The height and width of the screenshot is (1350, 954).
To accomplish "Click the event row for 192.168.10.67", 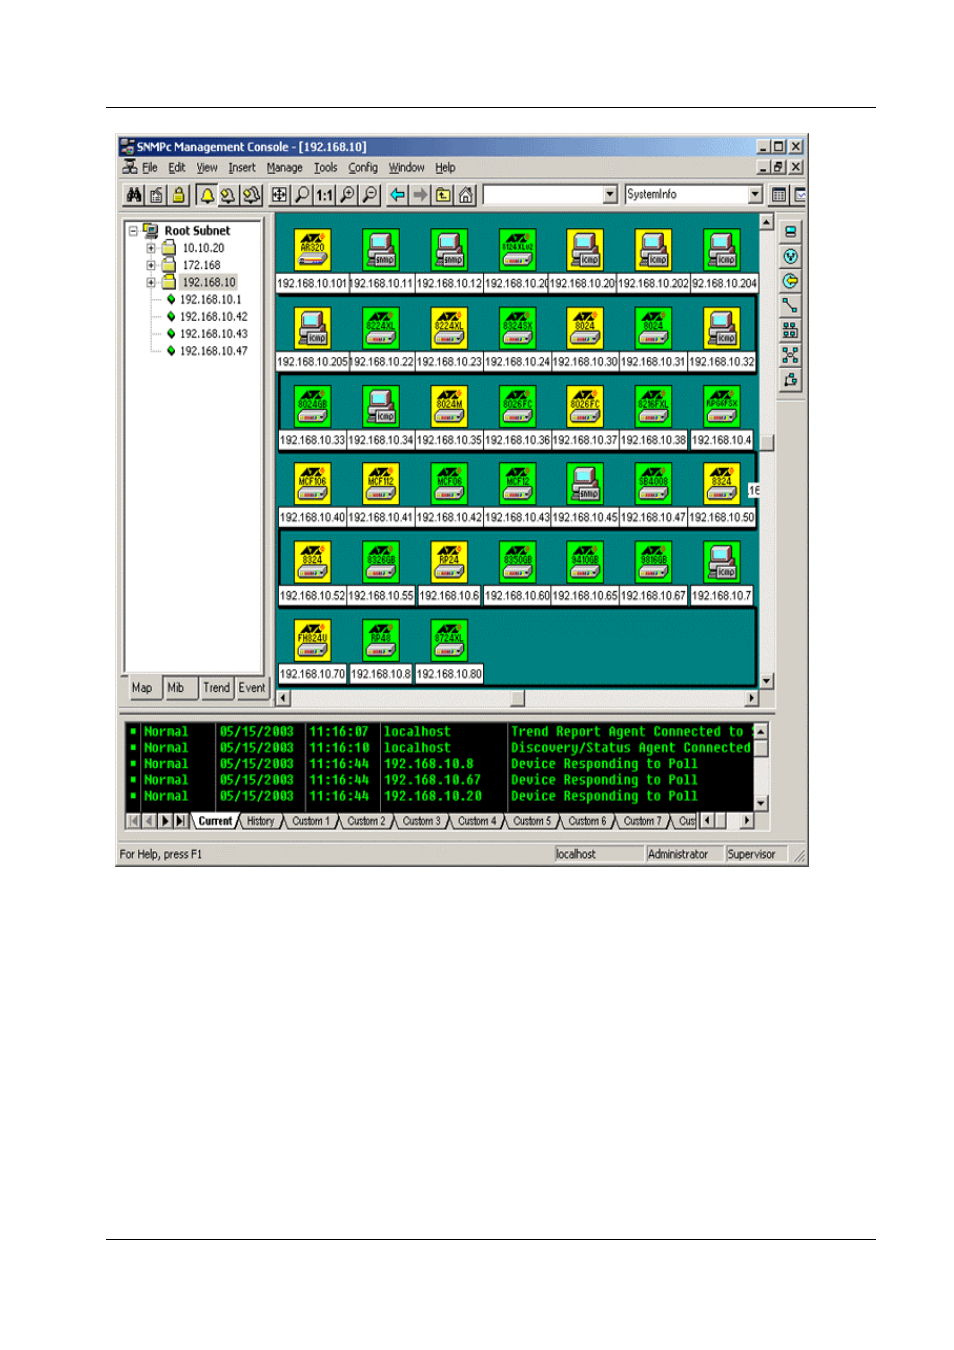I will [439, 780].
